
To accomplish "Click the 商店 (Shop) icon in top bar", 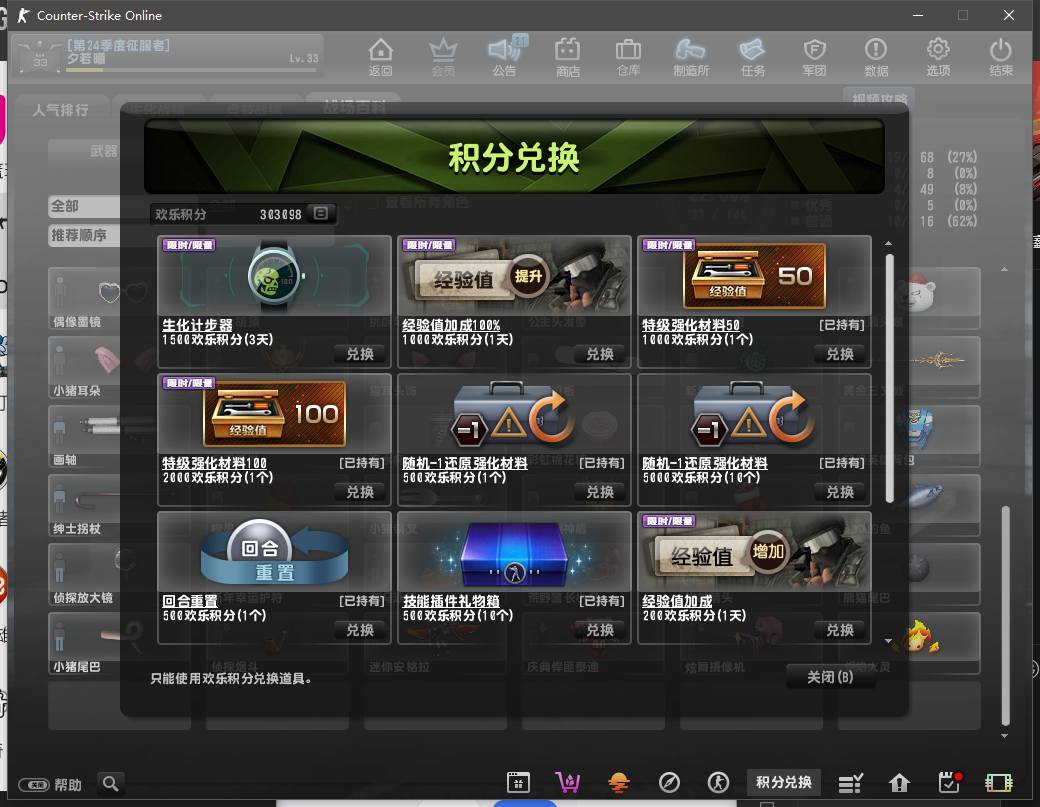I will (567, 56).
